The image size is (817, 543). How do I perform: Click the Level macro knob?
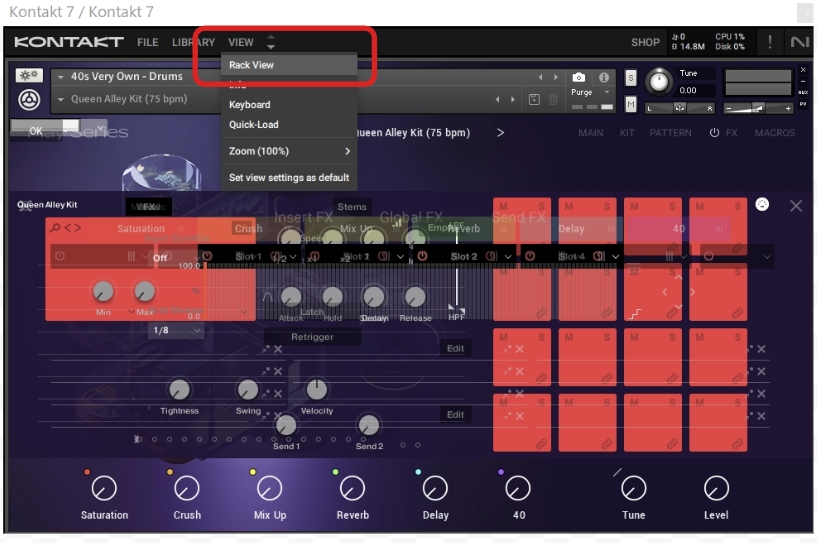click(x=716, y=488)
